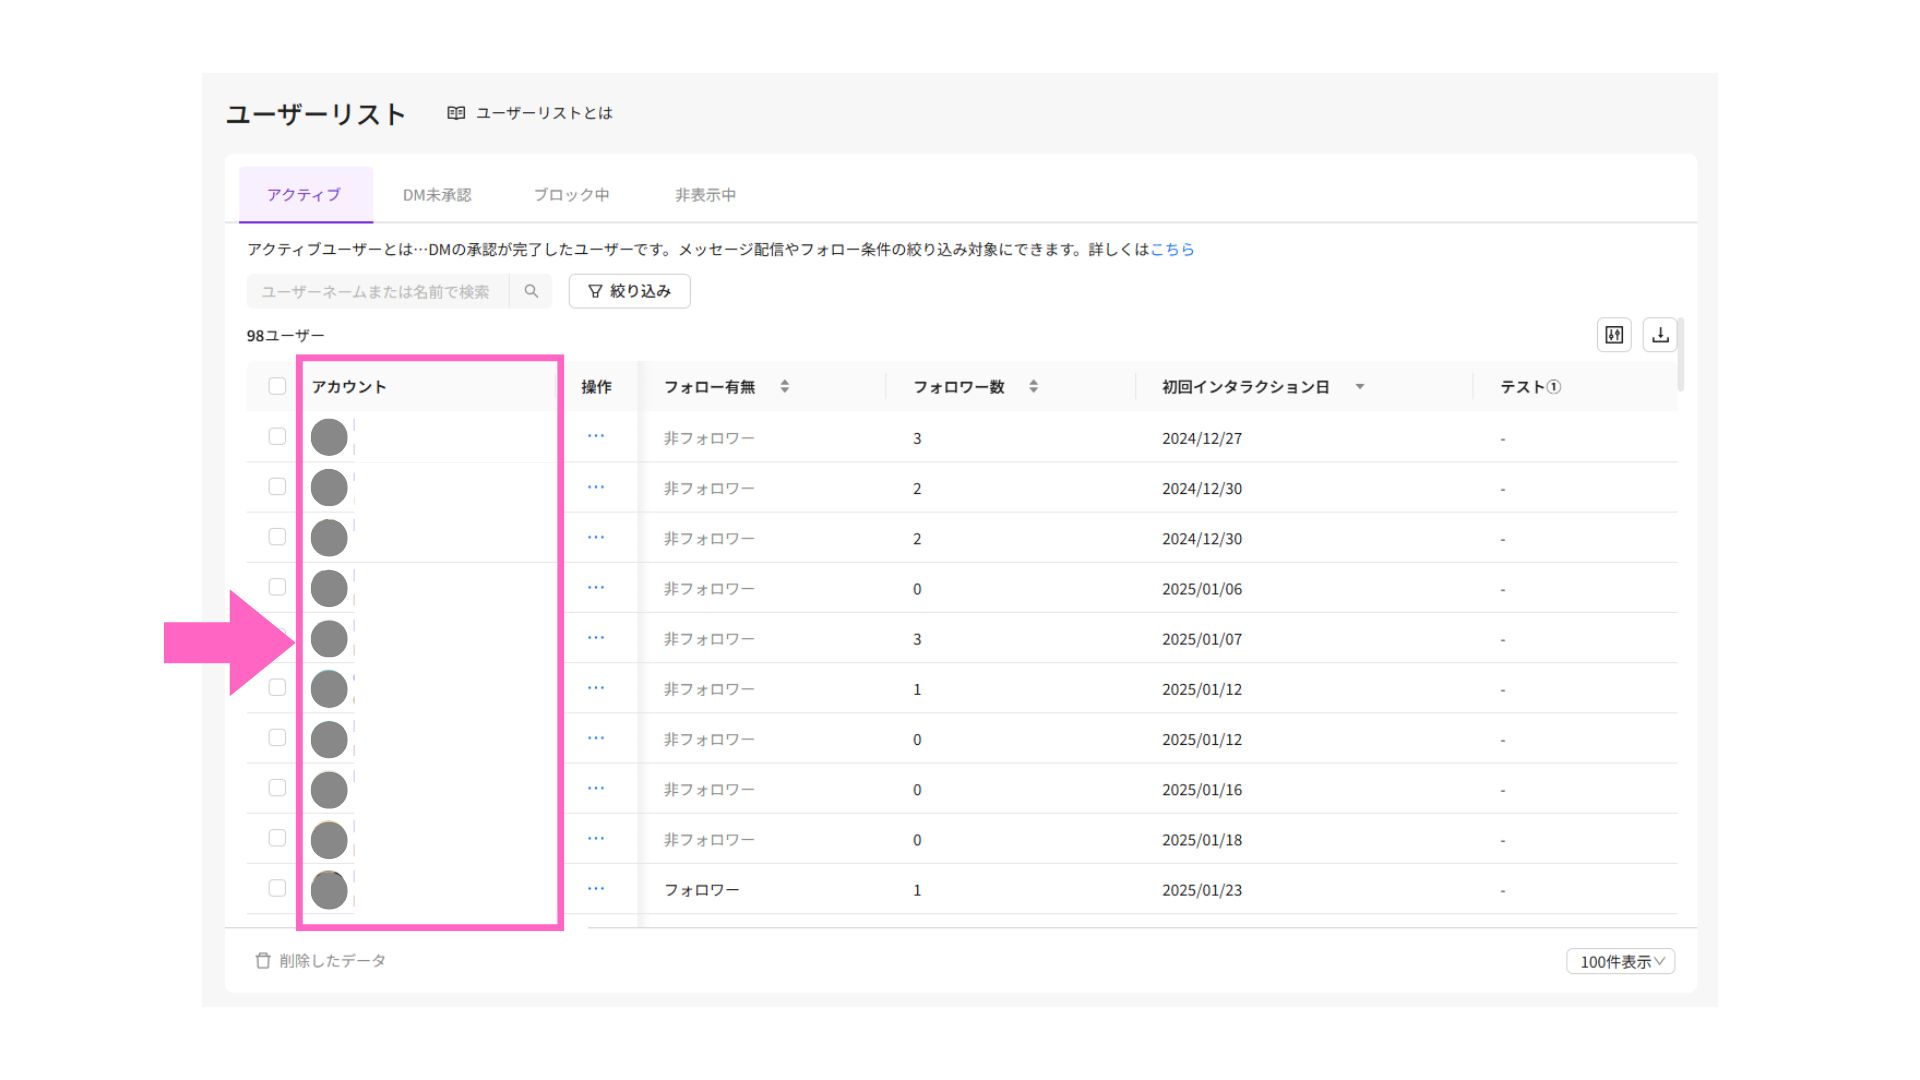Check the row dated 2025/01/18
Viewport: 1920px width, 1080px height.
point(277,838)
